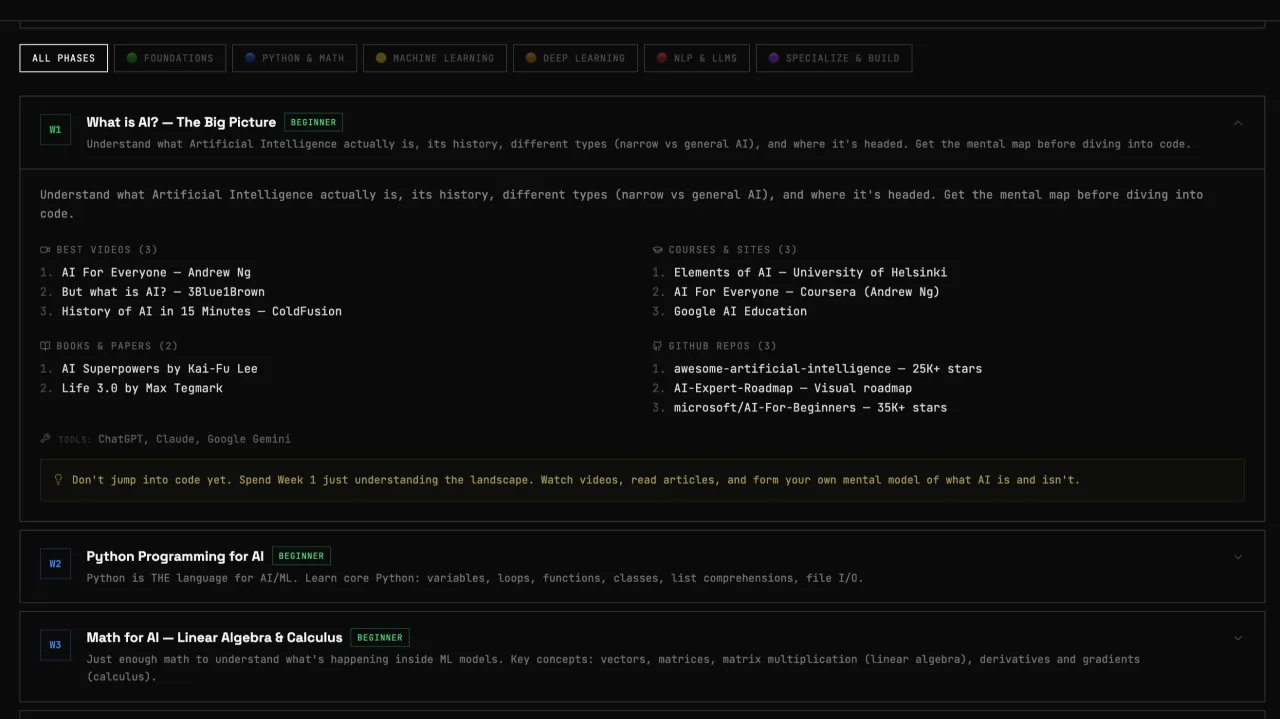The height and width of the screenshot is (719, 1280).
Task: Open awesome-artificial-intelligence repo
Action: pyautogui.click(x=827, y=369)
